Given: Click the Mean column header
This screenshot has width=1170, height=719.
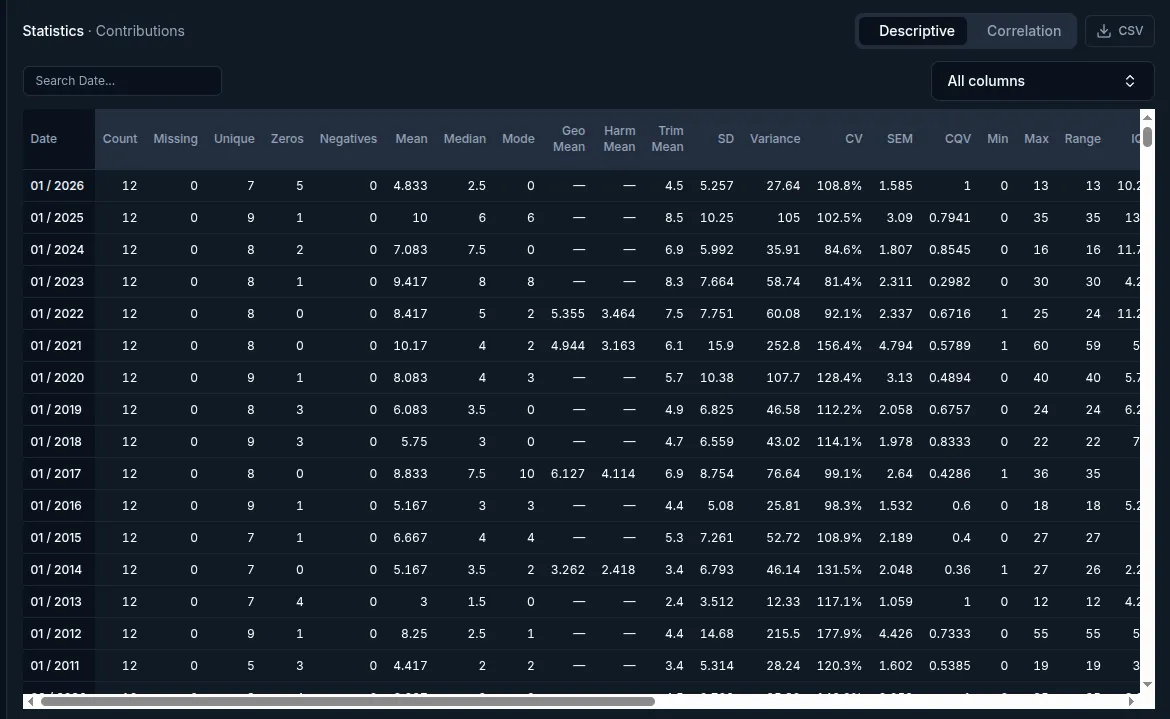Looking at the screenshot, I should pyautogui.click(x=411, y=139).
